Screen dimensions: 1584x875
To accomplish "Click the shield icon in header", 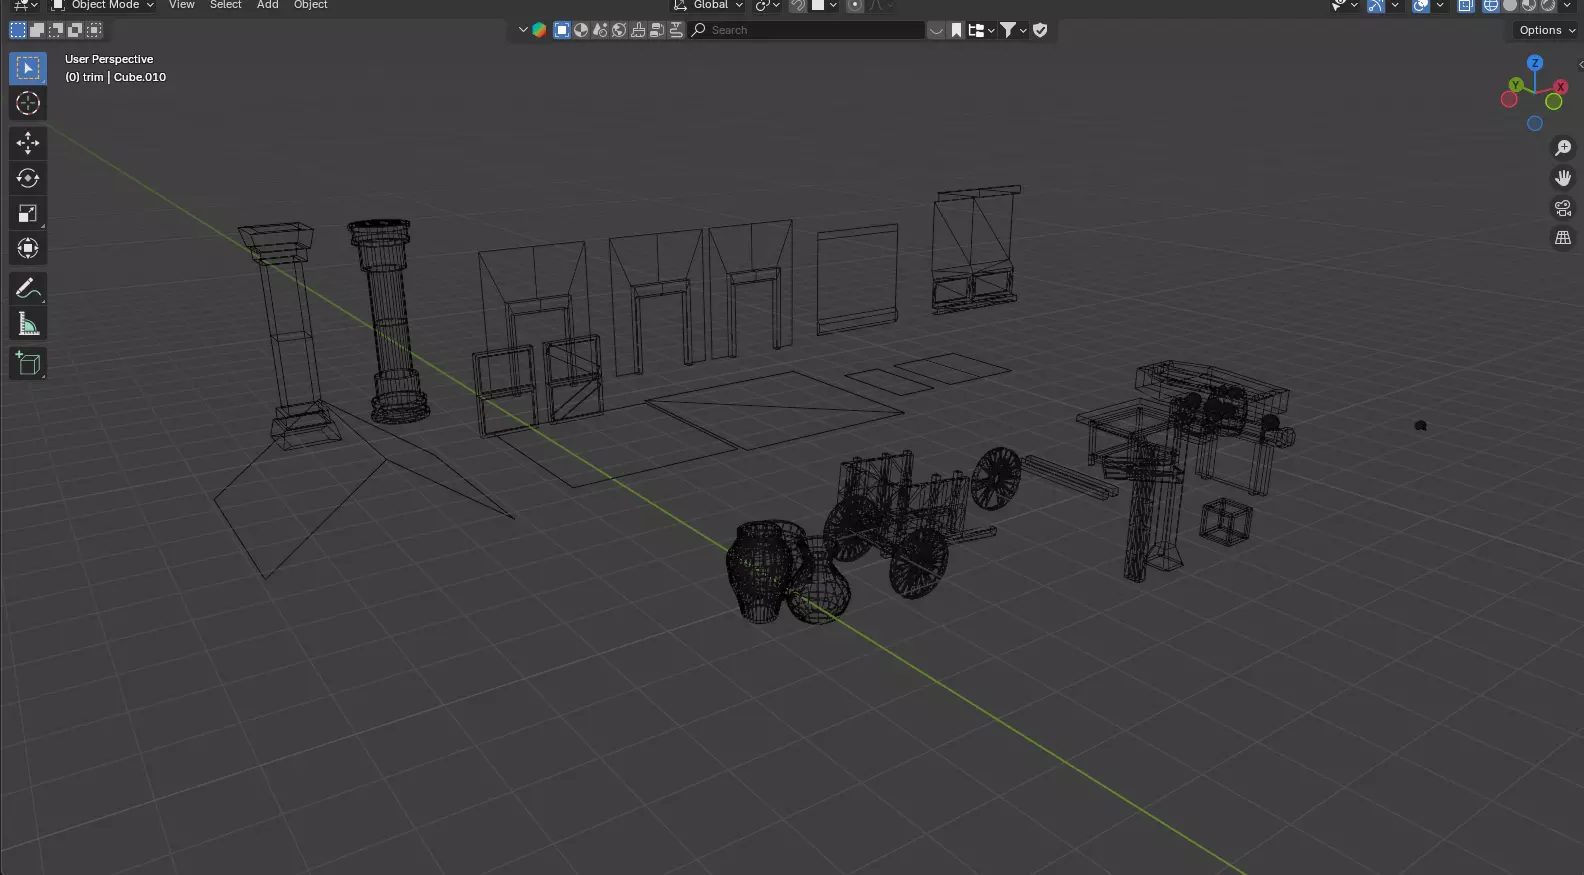I will point(1040,30).
